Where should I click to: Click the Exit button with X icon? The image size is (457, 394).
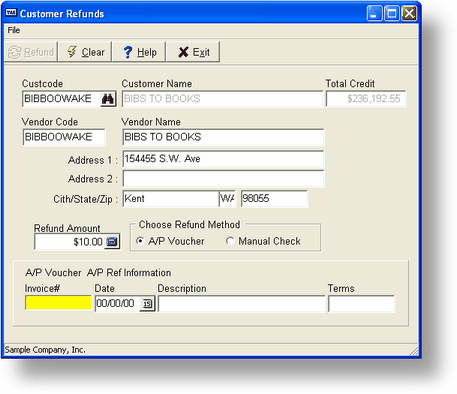point(193,52)
